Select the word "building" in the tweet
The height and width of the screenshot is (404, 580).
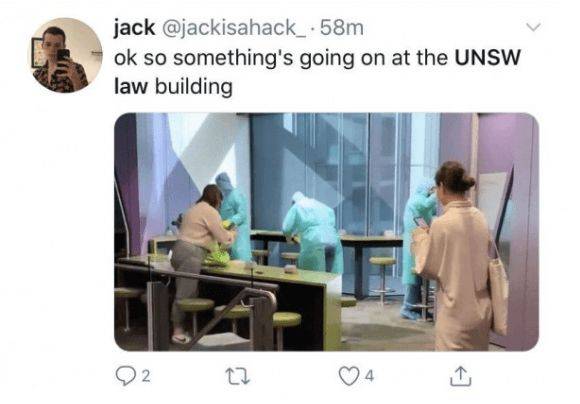194,88
